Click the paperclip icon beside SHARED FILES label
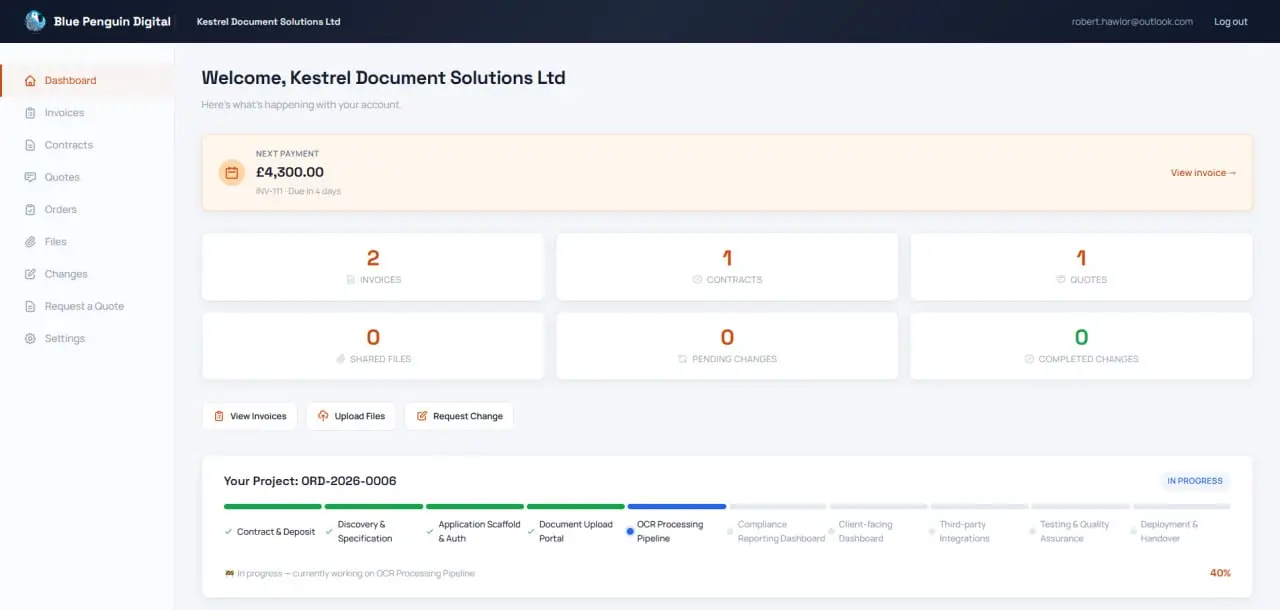 [341, 359]
